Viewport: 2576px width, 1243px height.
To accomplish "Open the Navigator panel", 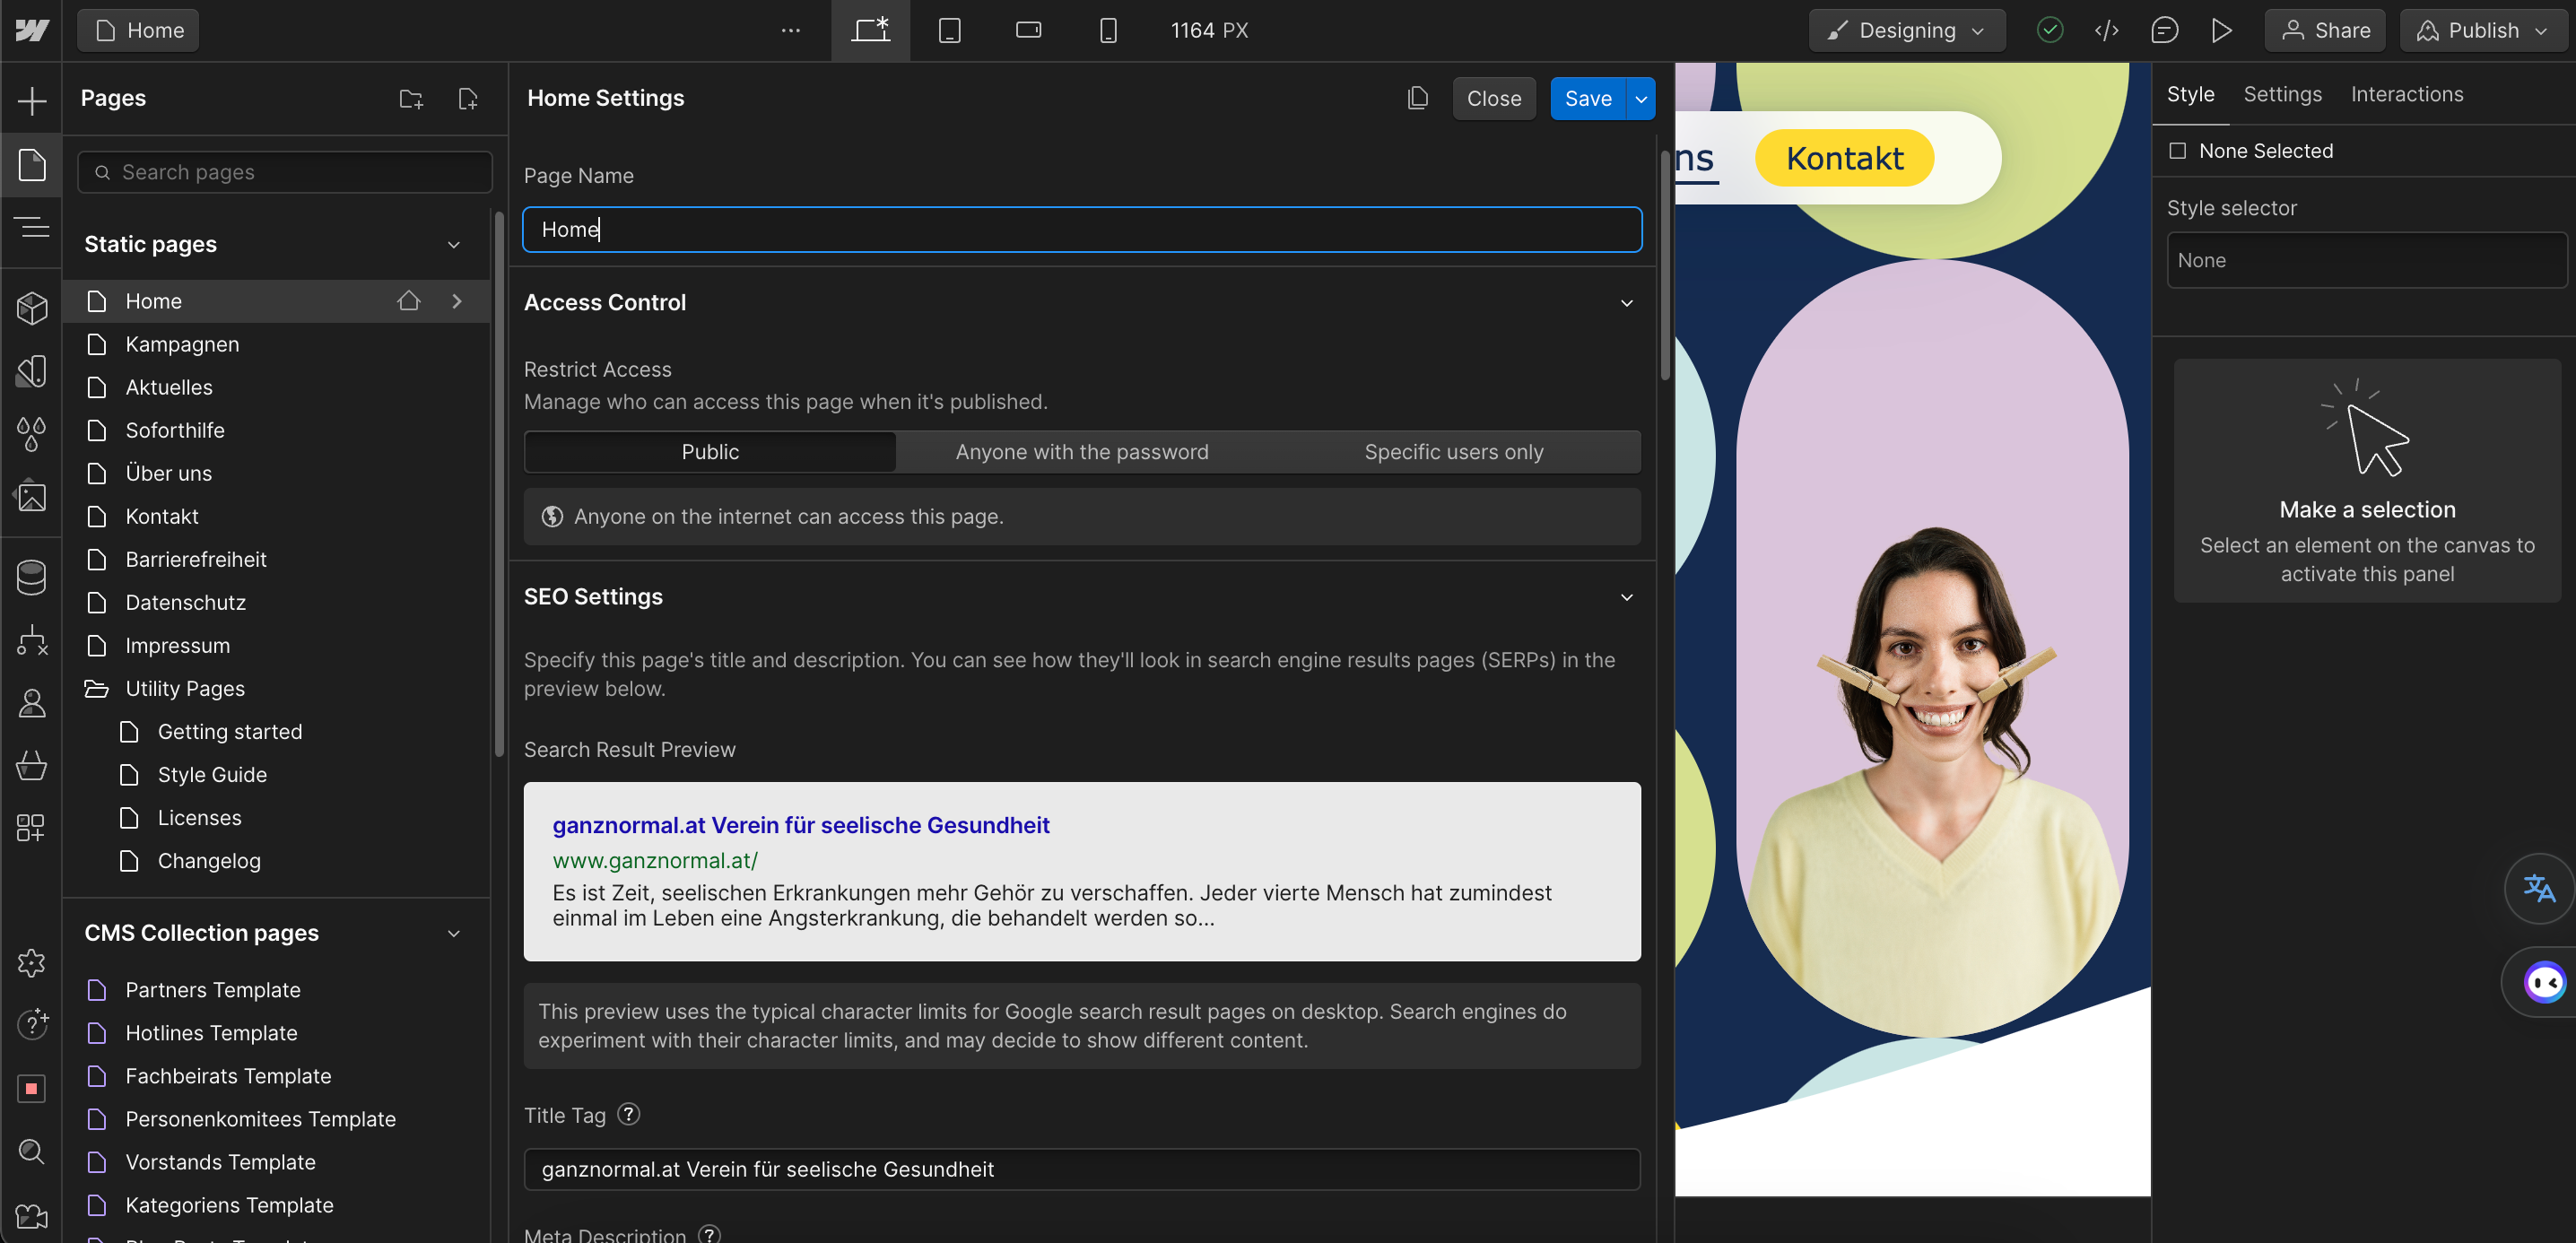I will [x=31, y=227].
